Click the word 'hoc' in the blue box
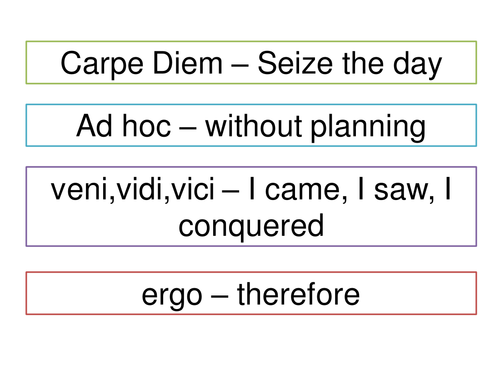 pos(147,126)
